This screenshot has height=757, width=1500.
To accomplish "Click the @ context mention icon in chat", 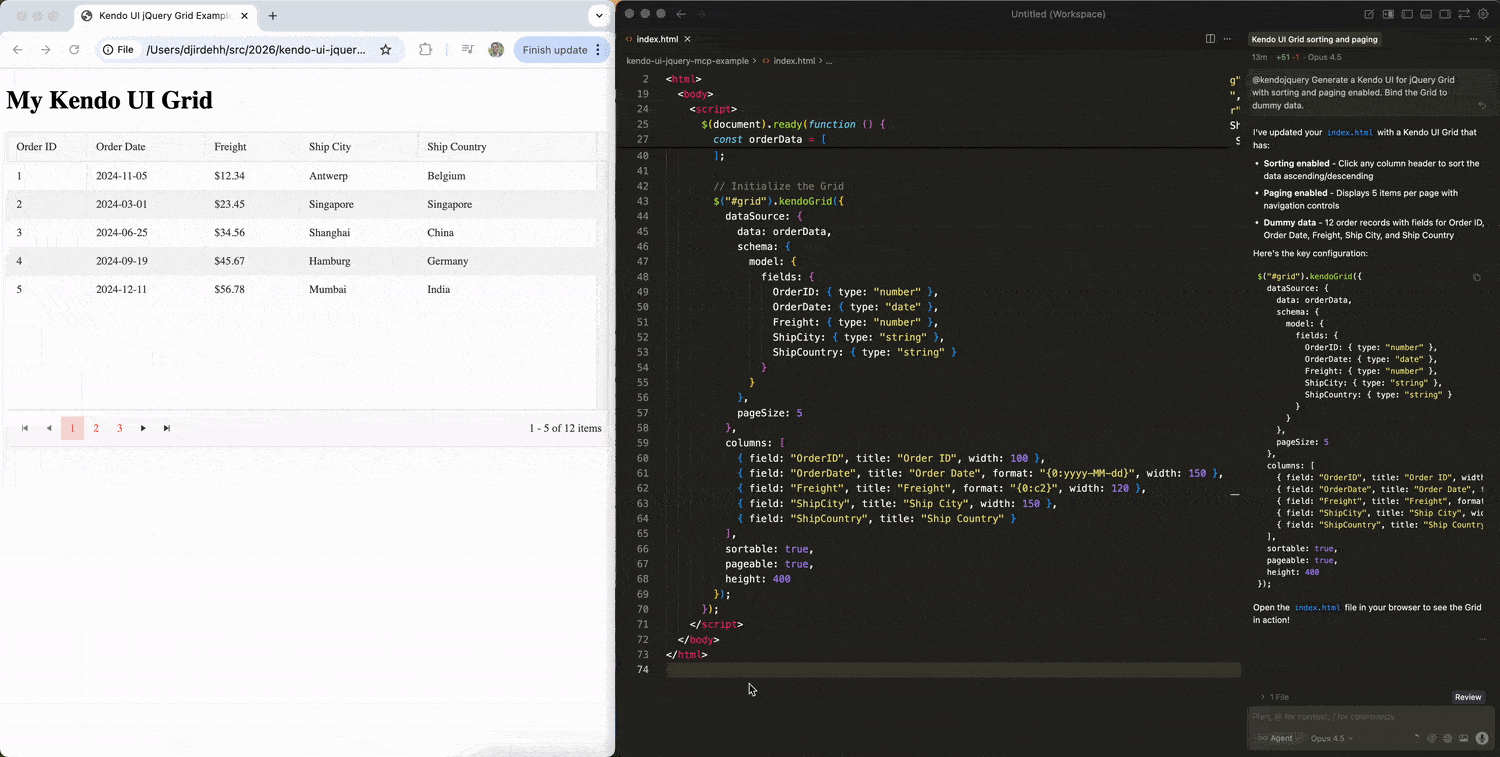I will (1431, 738).
